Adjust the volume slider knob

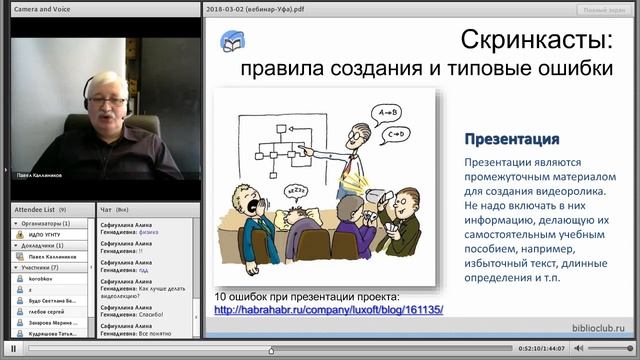tap(630, 348)
